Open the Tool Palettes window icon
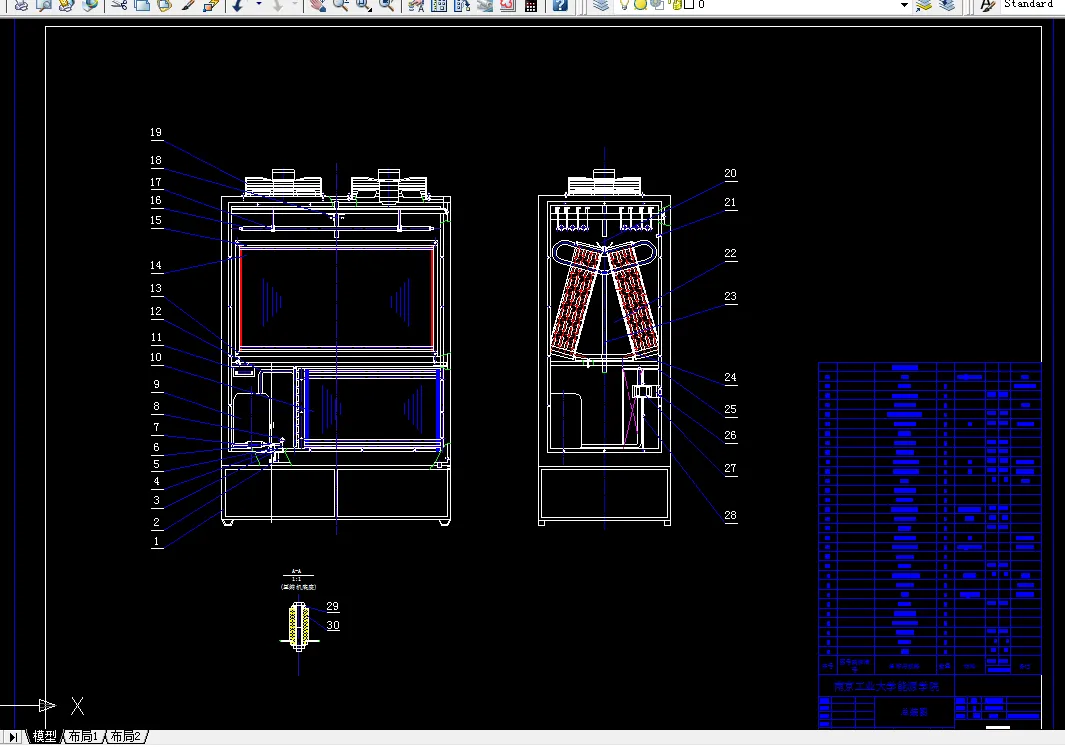Image resolution: width=1065 pixels, height=747 pixels. pos(462,5)
